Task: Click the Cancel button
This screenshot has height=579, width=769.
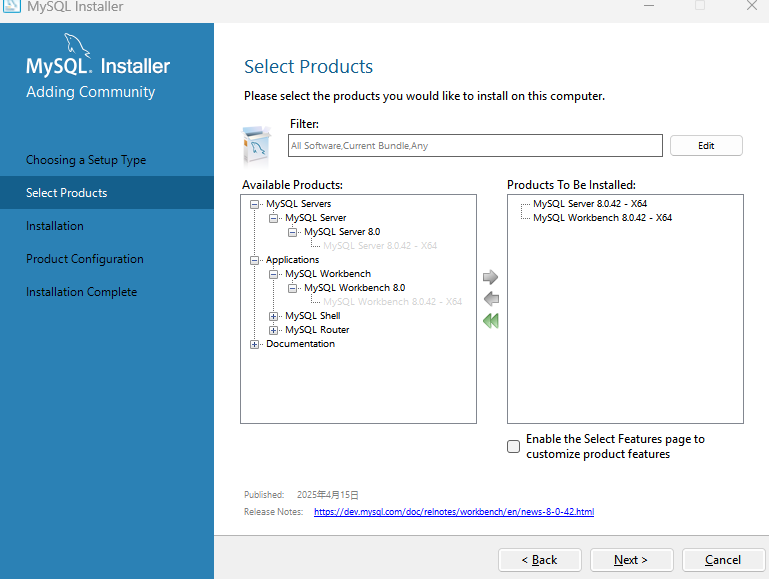Action: [x=723, y=560]
